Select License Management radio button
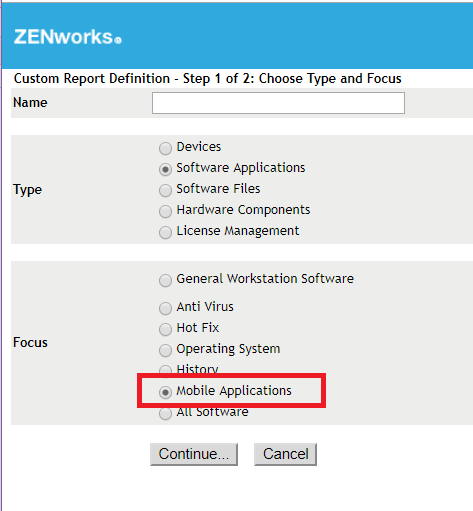Screen dimensions: 473x511 coord(165,232)
